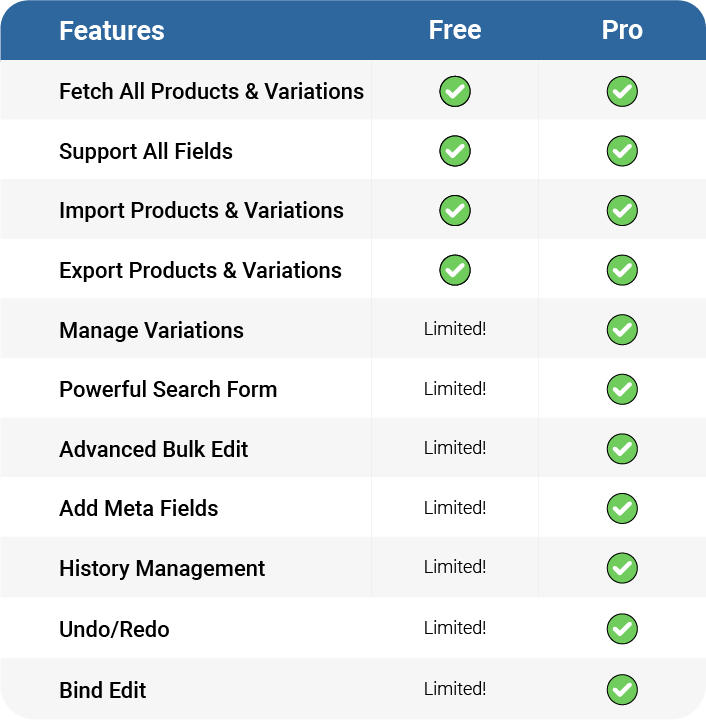Click the Limited! label for Add Meta Fields
706x720 pixels.
(x=454, y=508)
